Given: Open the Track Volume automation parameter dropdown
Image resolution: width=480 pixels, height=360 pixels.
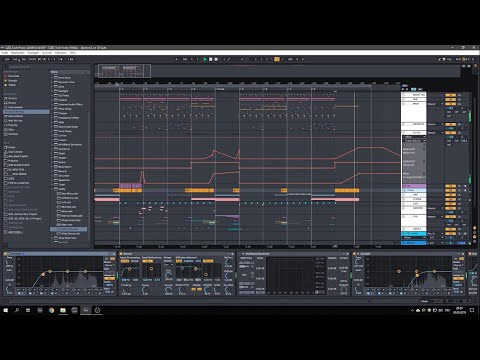Looking at the screenshot, I should click(414, 141).
